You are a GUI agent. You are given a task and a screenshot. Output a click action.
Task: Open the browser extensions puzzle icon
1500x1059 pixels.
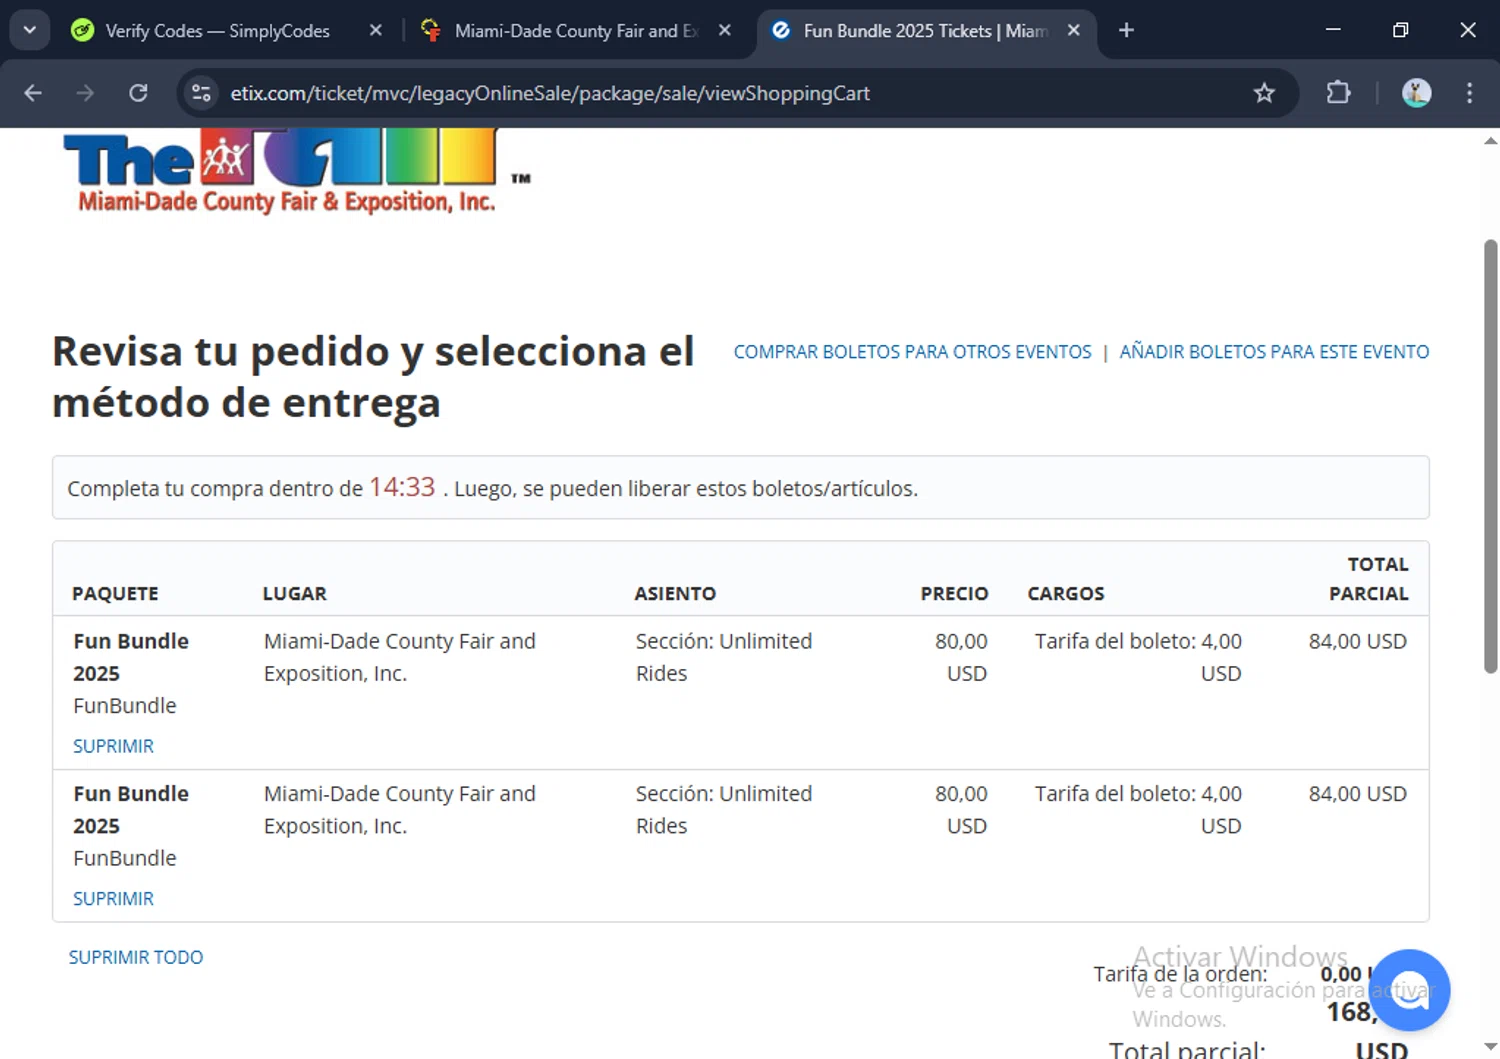pos(1338,93)
